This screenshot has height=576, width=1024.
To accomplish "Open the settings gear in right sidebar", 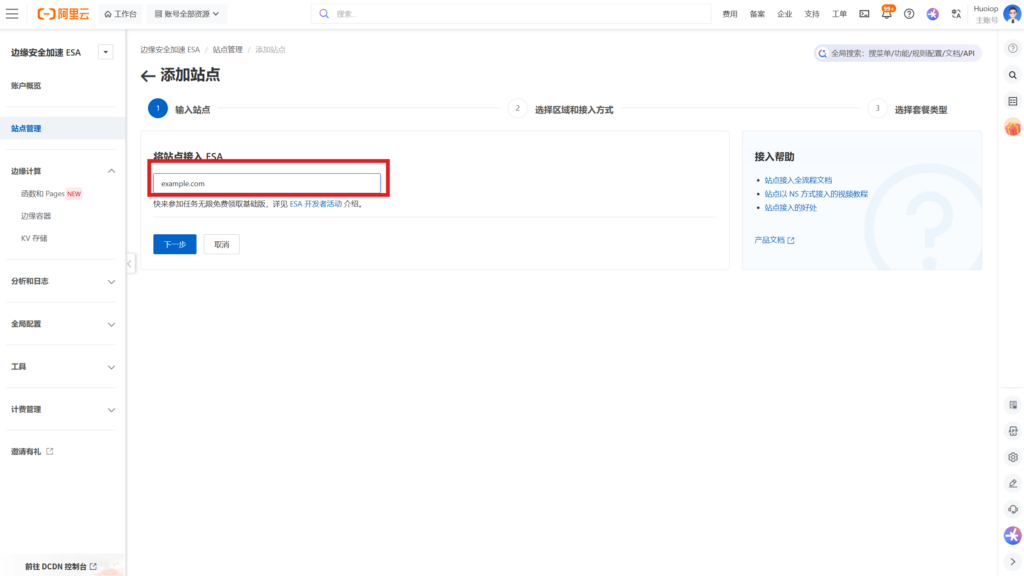I will [1012, 457].
